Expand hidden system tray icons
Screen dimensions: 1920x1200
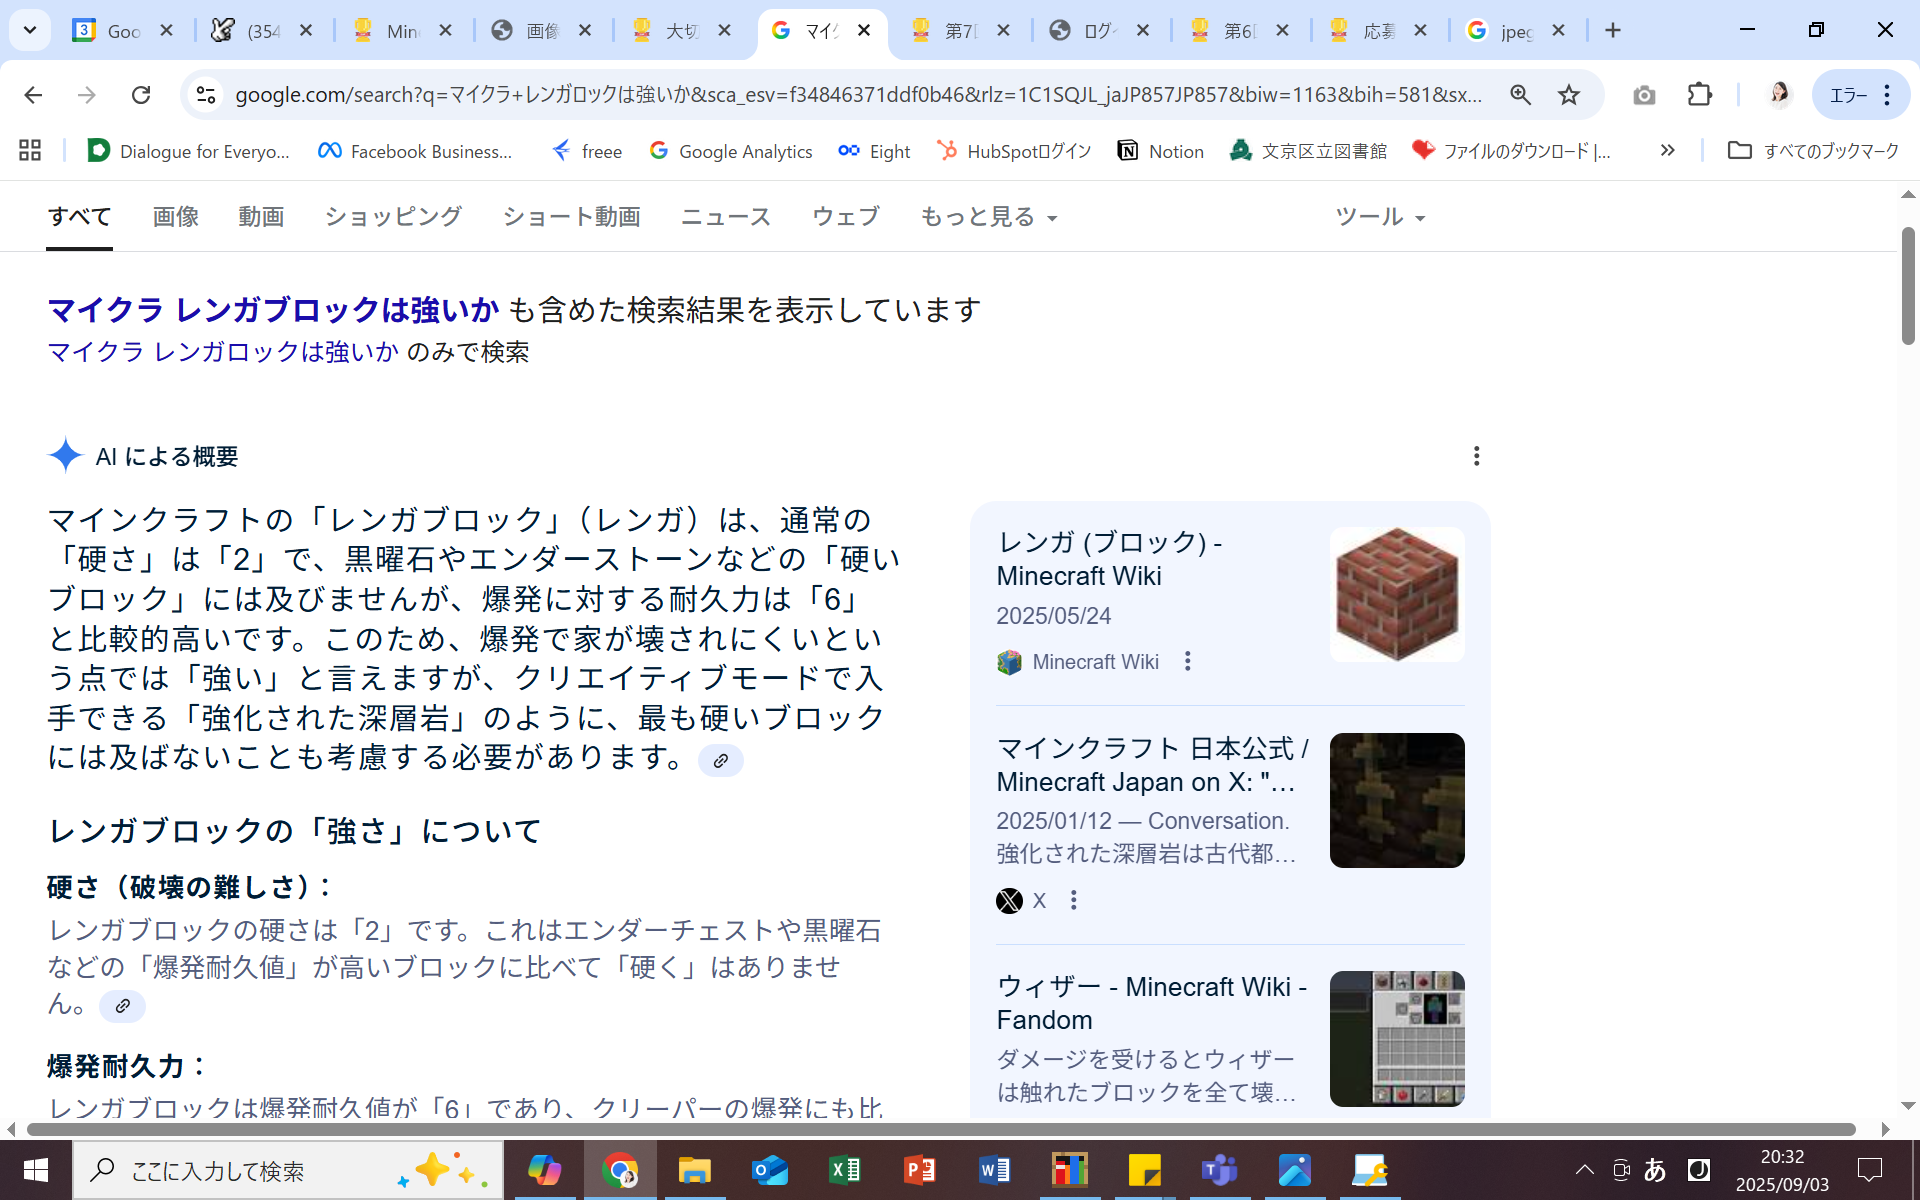click(1583, 1170)
